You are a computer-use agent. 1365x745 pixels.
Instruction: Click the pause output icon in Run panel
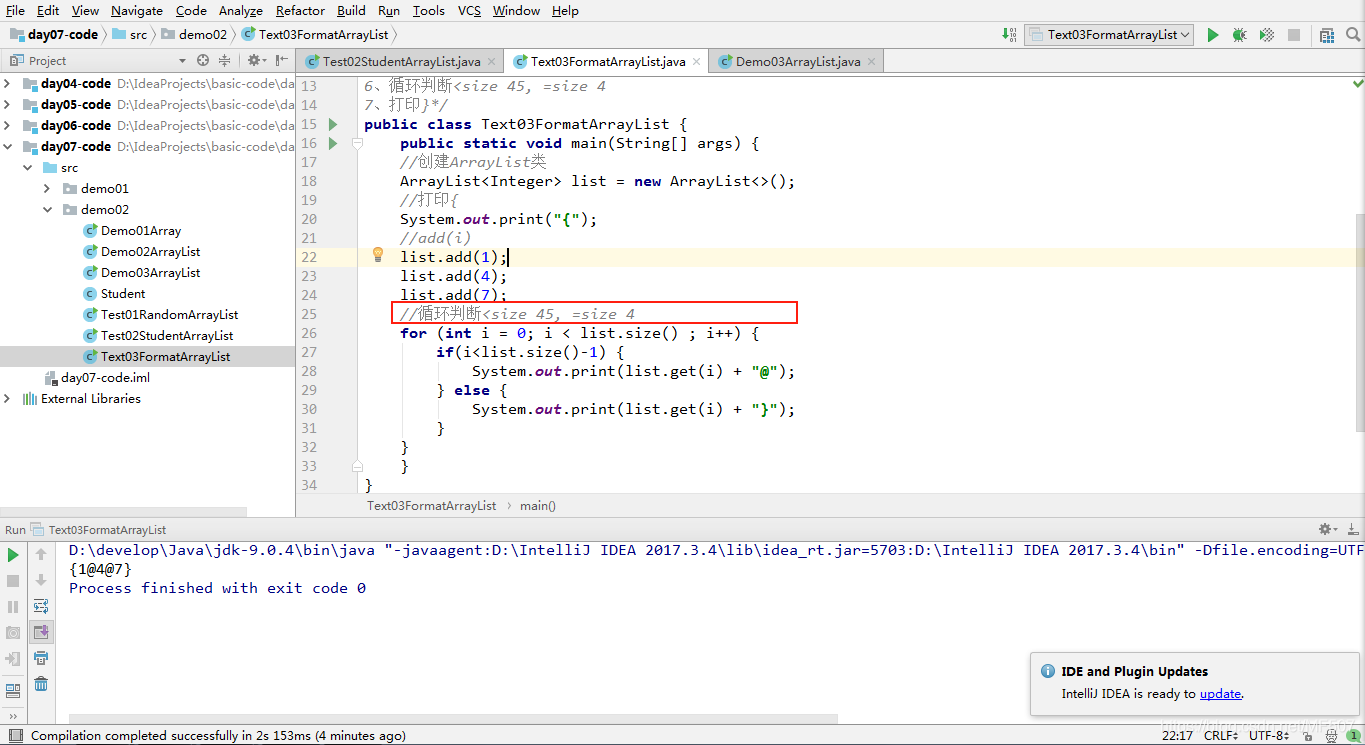tap(13, 606)
